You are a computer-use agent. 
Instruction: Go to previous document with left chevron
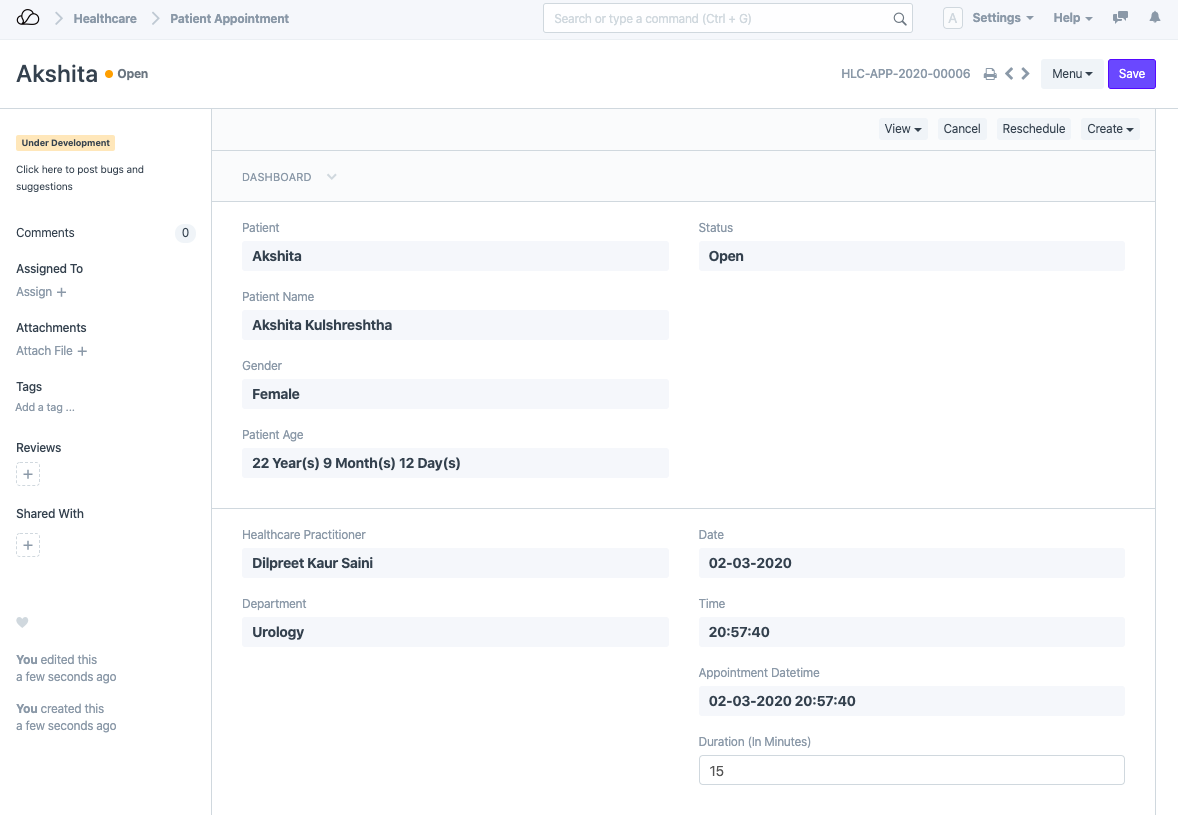pos(1009,74)
